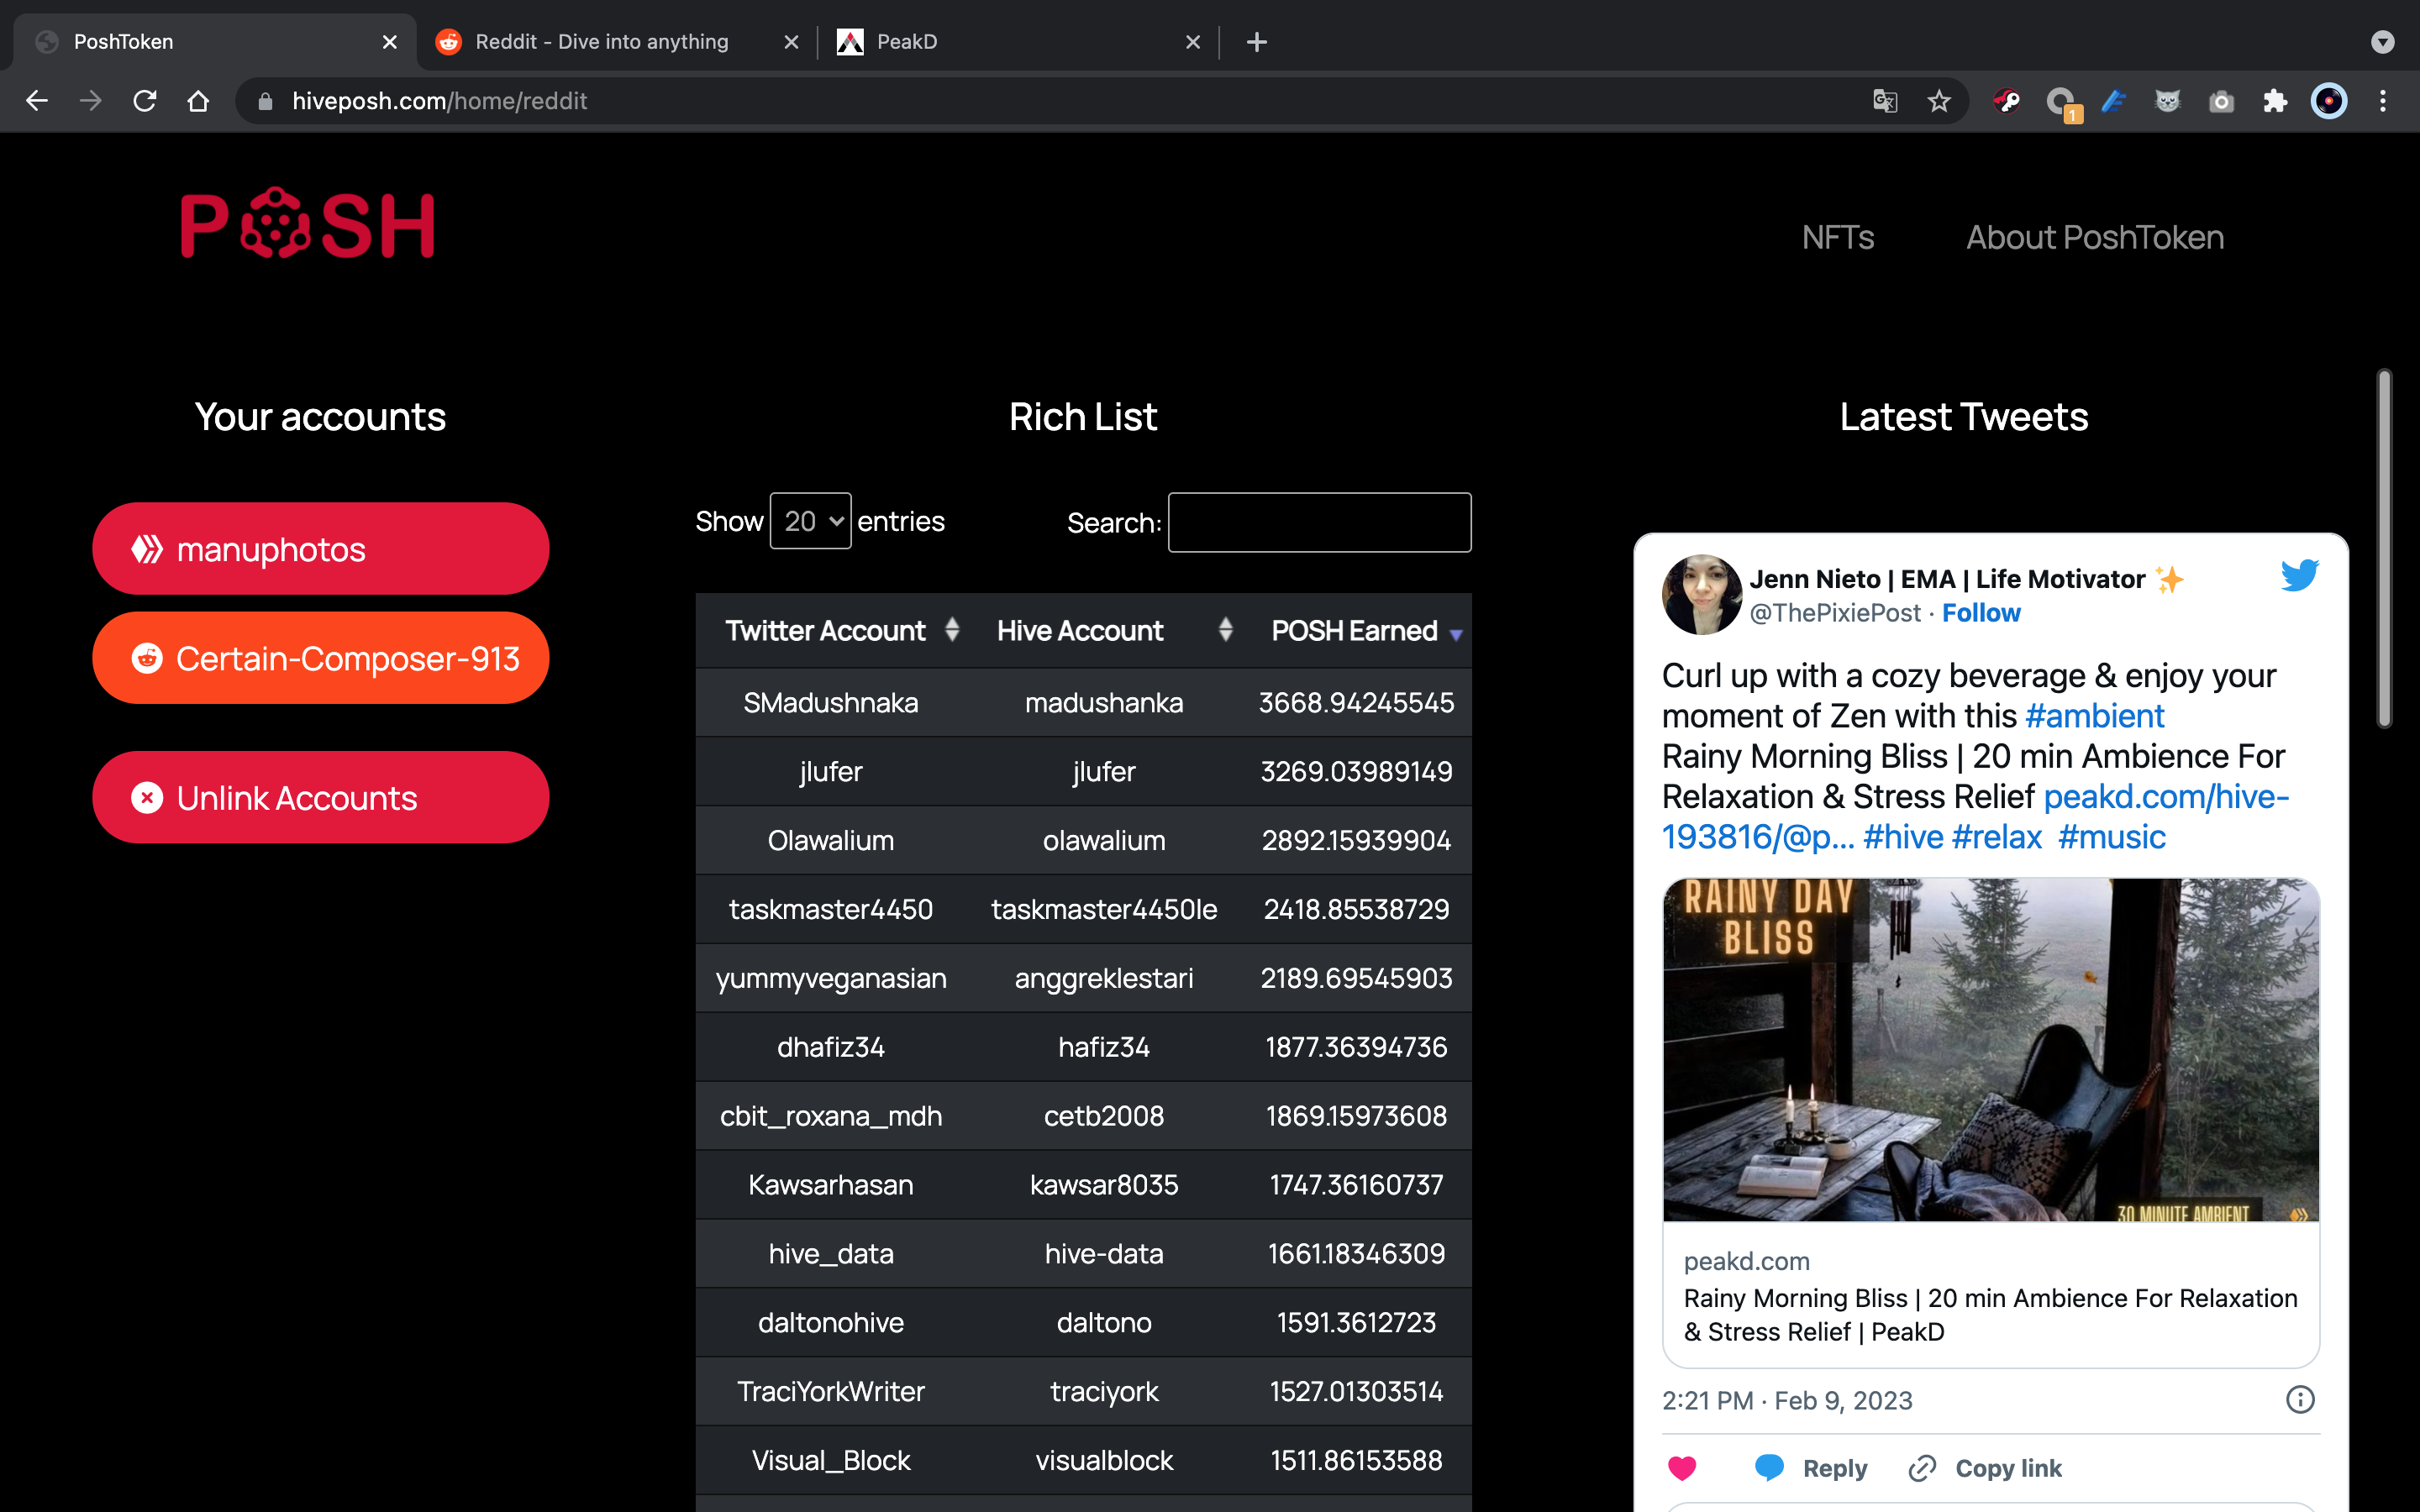Open the red key extension icon
Viewport: 2420px width, 1512px height.
[2006, 101]
